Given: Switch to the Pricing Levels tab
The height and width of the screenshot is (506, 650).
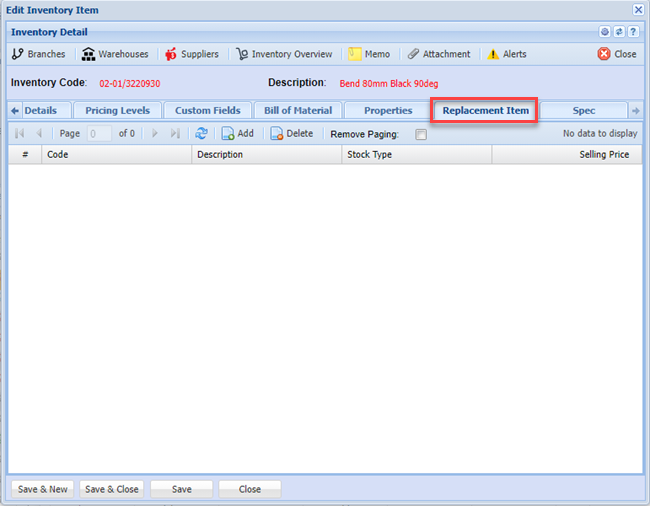Looking at the screenshot, I should 117,110.
